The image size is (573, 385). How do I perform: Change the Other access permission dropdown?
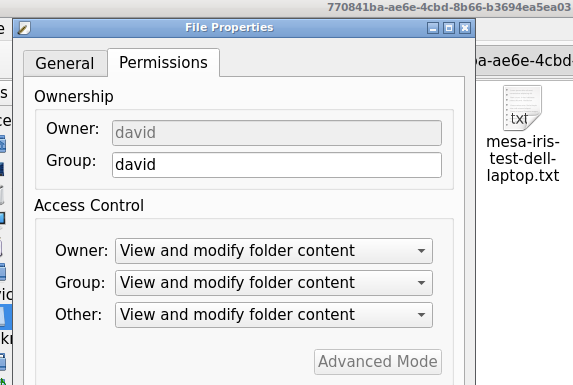tap(274, 315)
